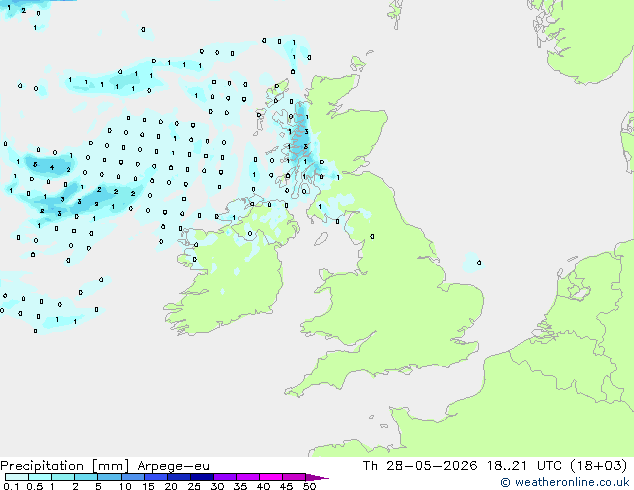Viewport: 634px width, 490px height.
Task: Click the 30–35 mm purple legend swatch
Action: (x=225, y=477)
